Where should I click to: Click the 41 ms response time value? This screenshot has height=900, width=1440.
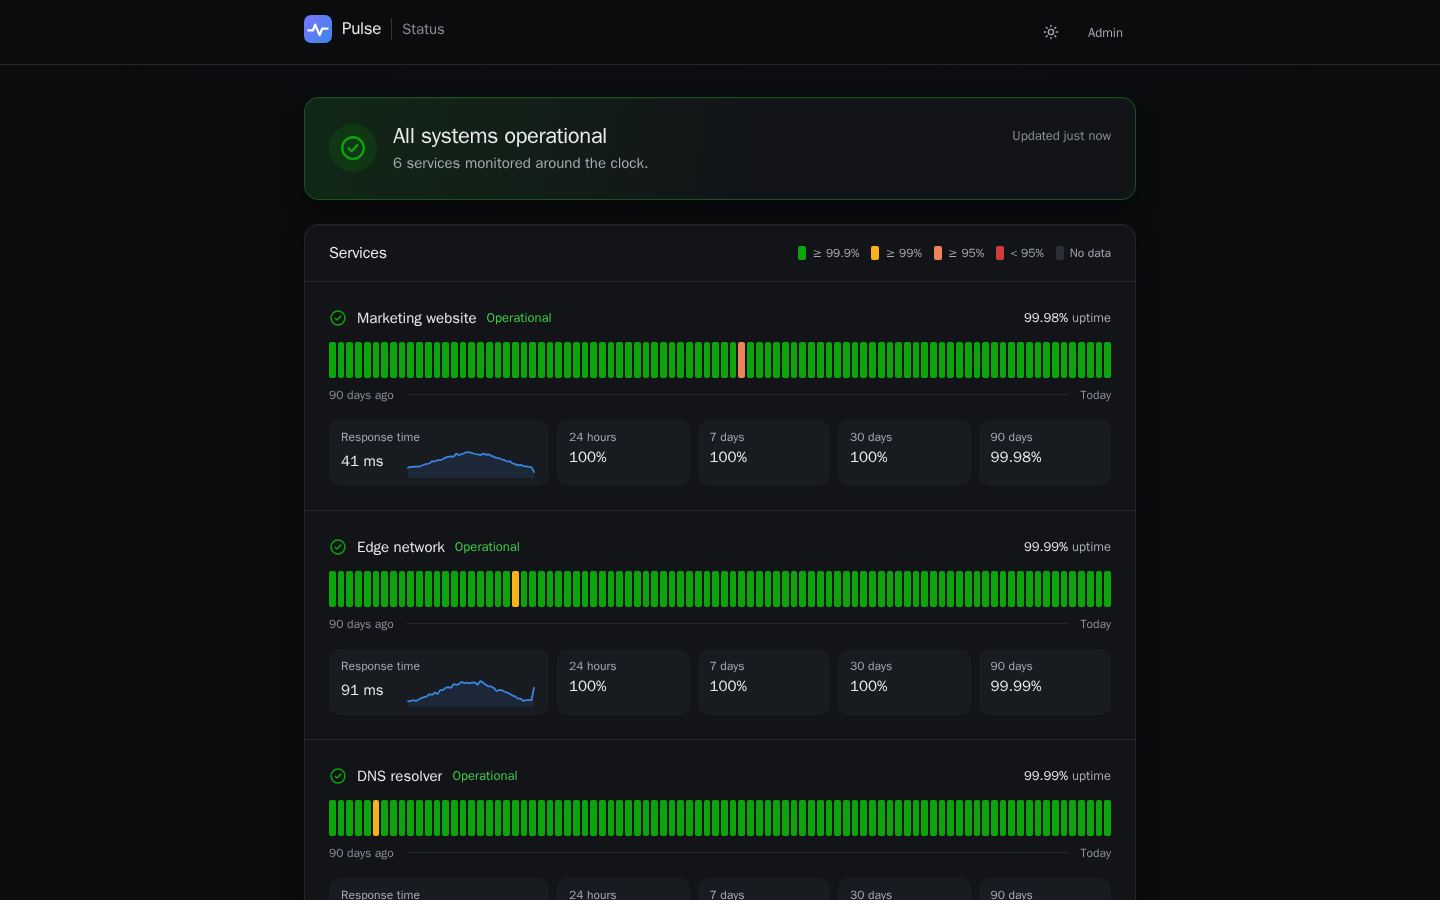pyautogui.click(x=362, y=461)
